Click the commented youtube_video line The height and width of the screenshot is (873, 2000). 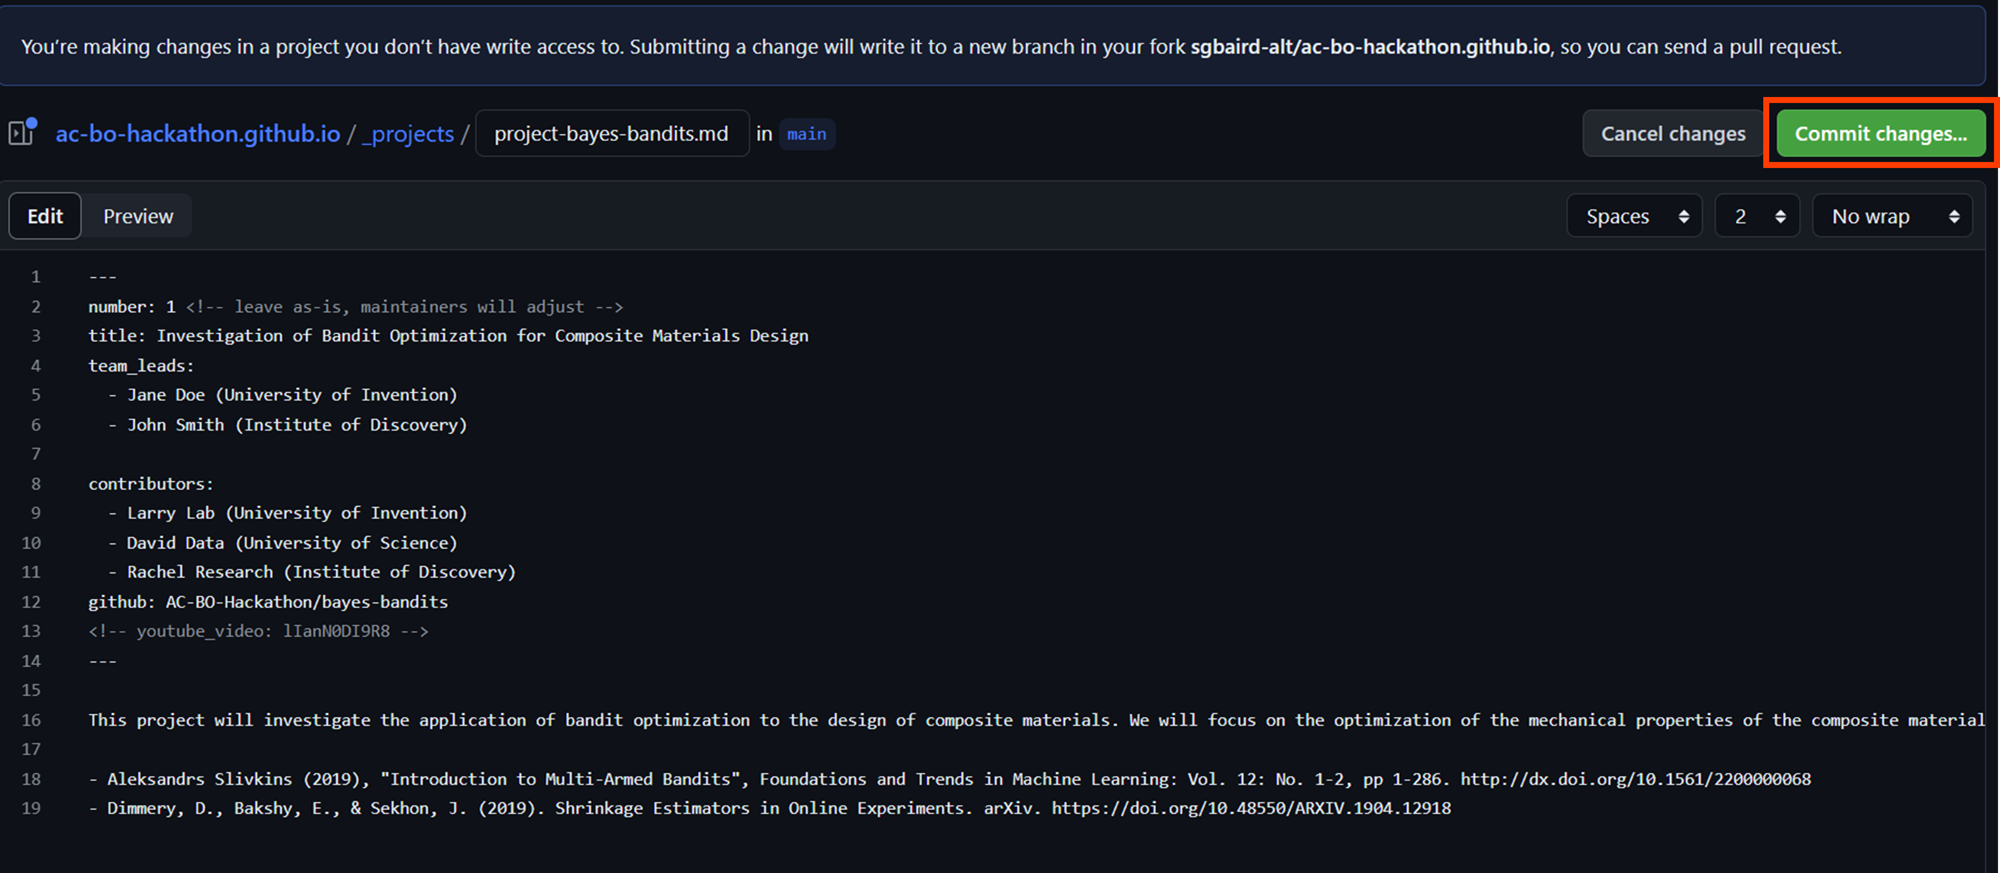tap(258, 631)
